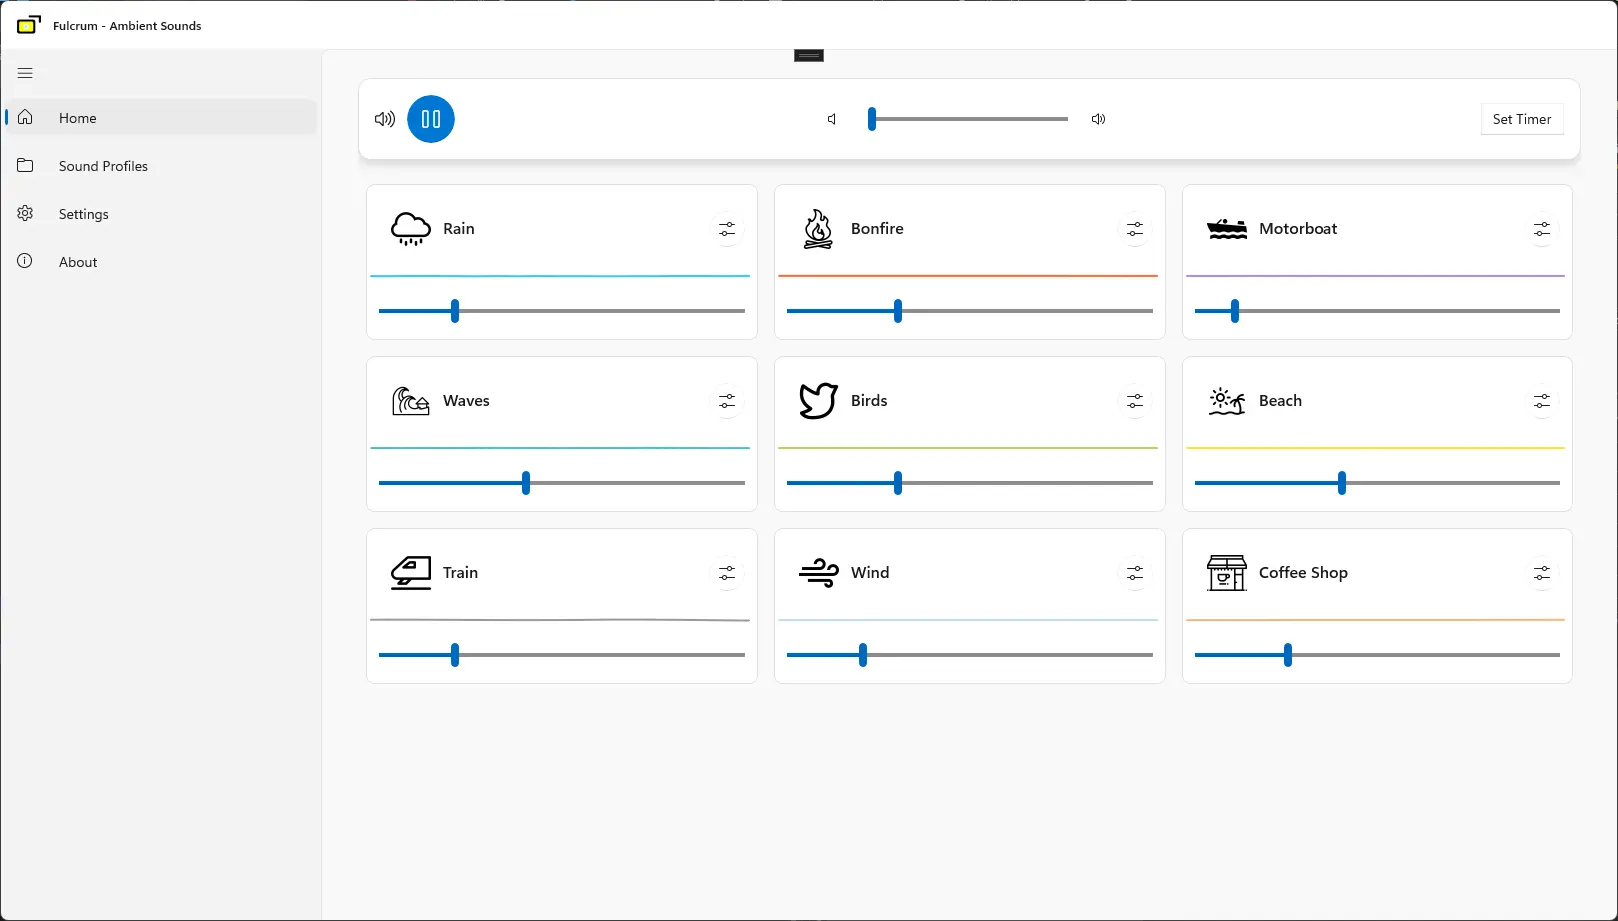1618x921 pixels.
Task: Click the Birds icon
Action: 818,400
